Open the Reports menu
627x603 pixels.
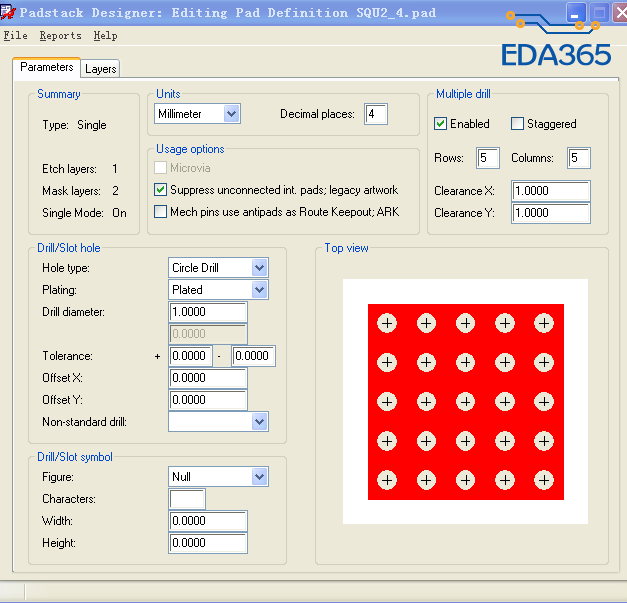pyautogui.click(x=60, y=36)
